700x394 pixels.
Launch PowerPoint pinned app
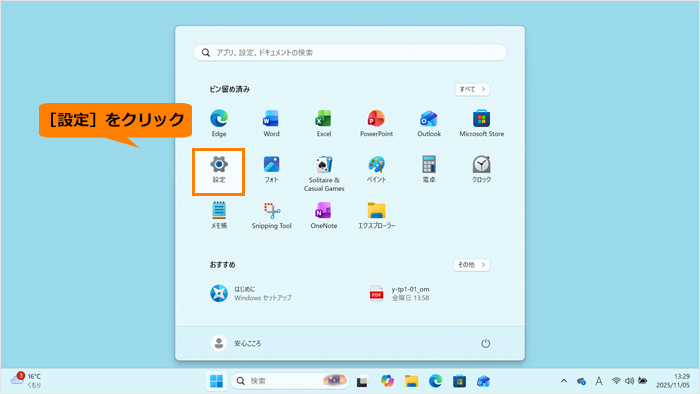pos(376,123)
